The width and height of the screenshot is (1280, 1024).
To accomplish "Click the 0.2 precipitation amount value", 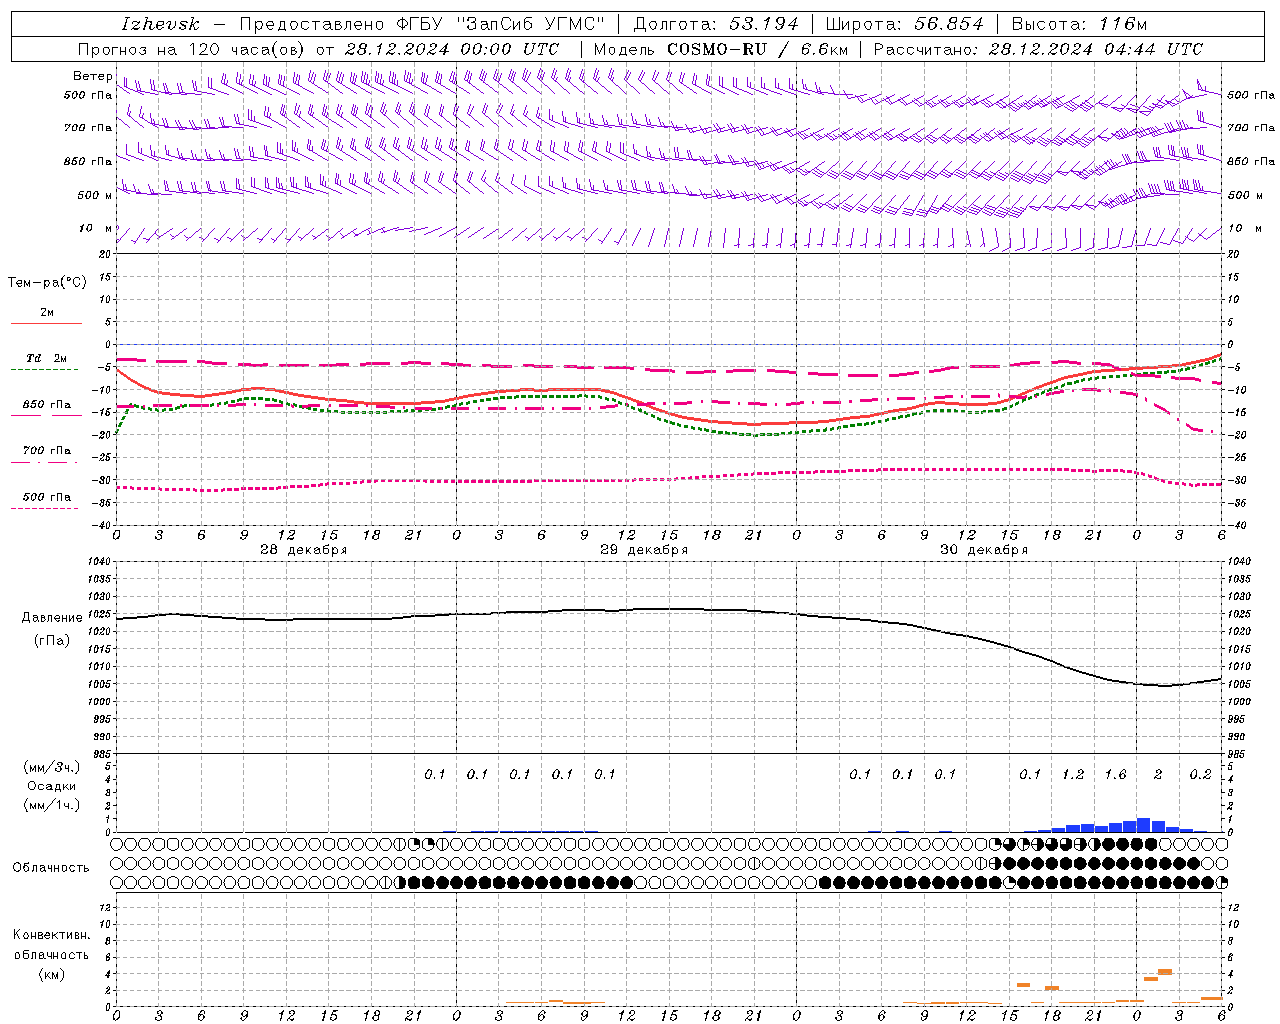I will 1200,775.
